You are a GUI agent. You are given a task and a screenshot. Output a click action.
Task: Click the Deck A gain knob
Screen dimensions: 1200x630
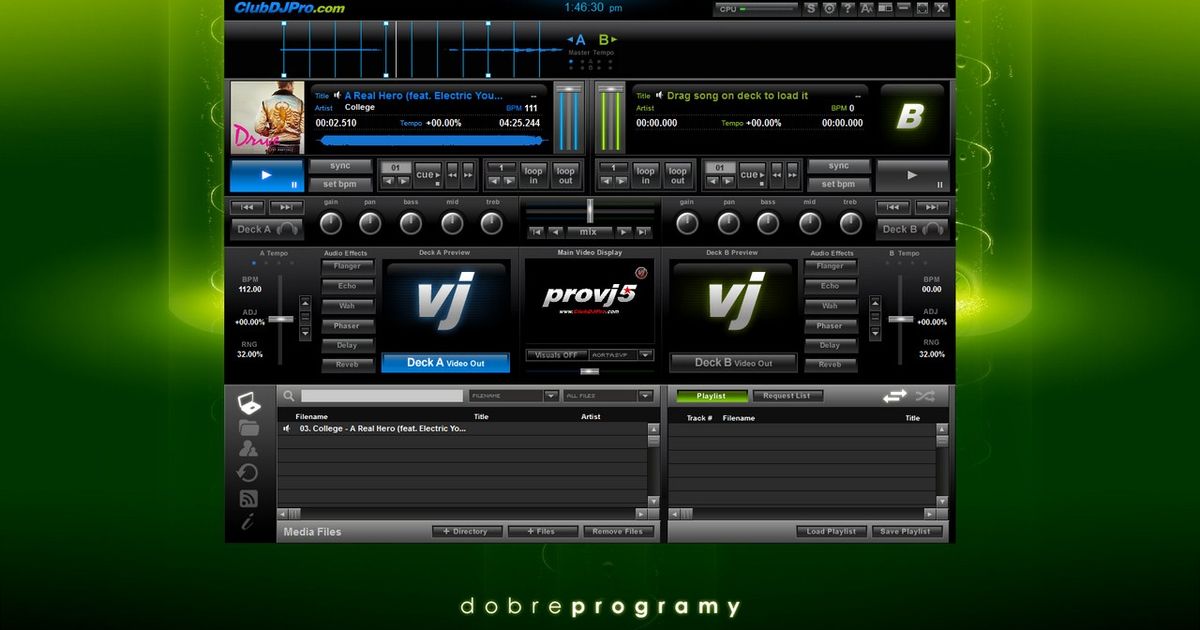(x=331, y=223)
